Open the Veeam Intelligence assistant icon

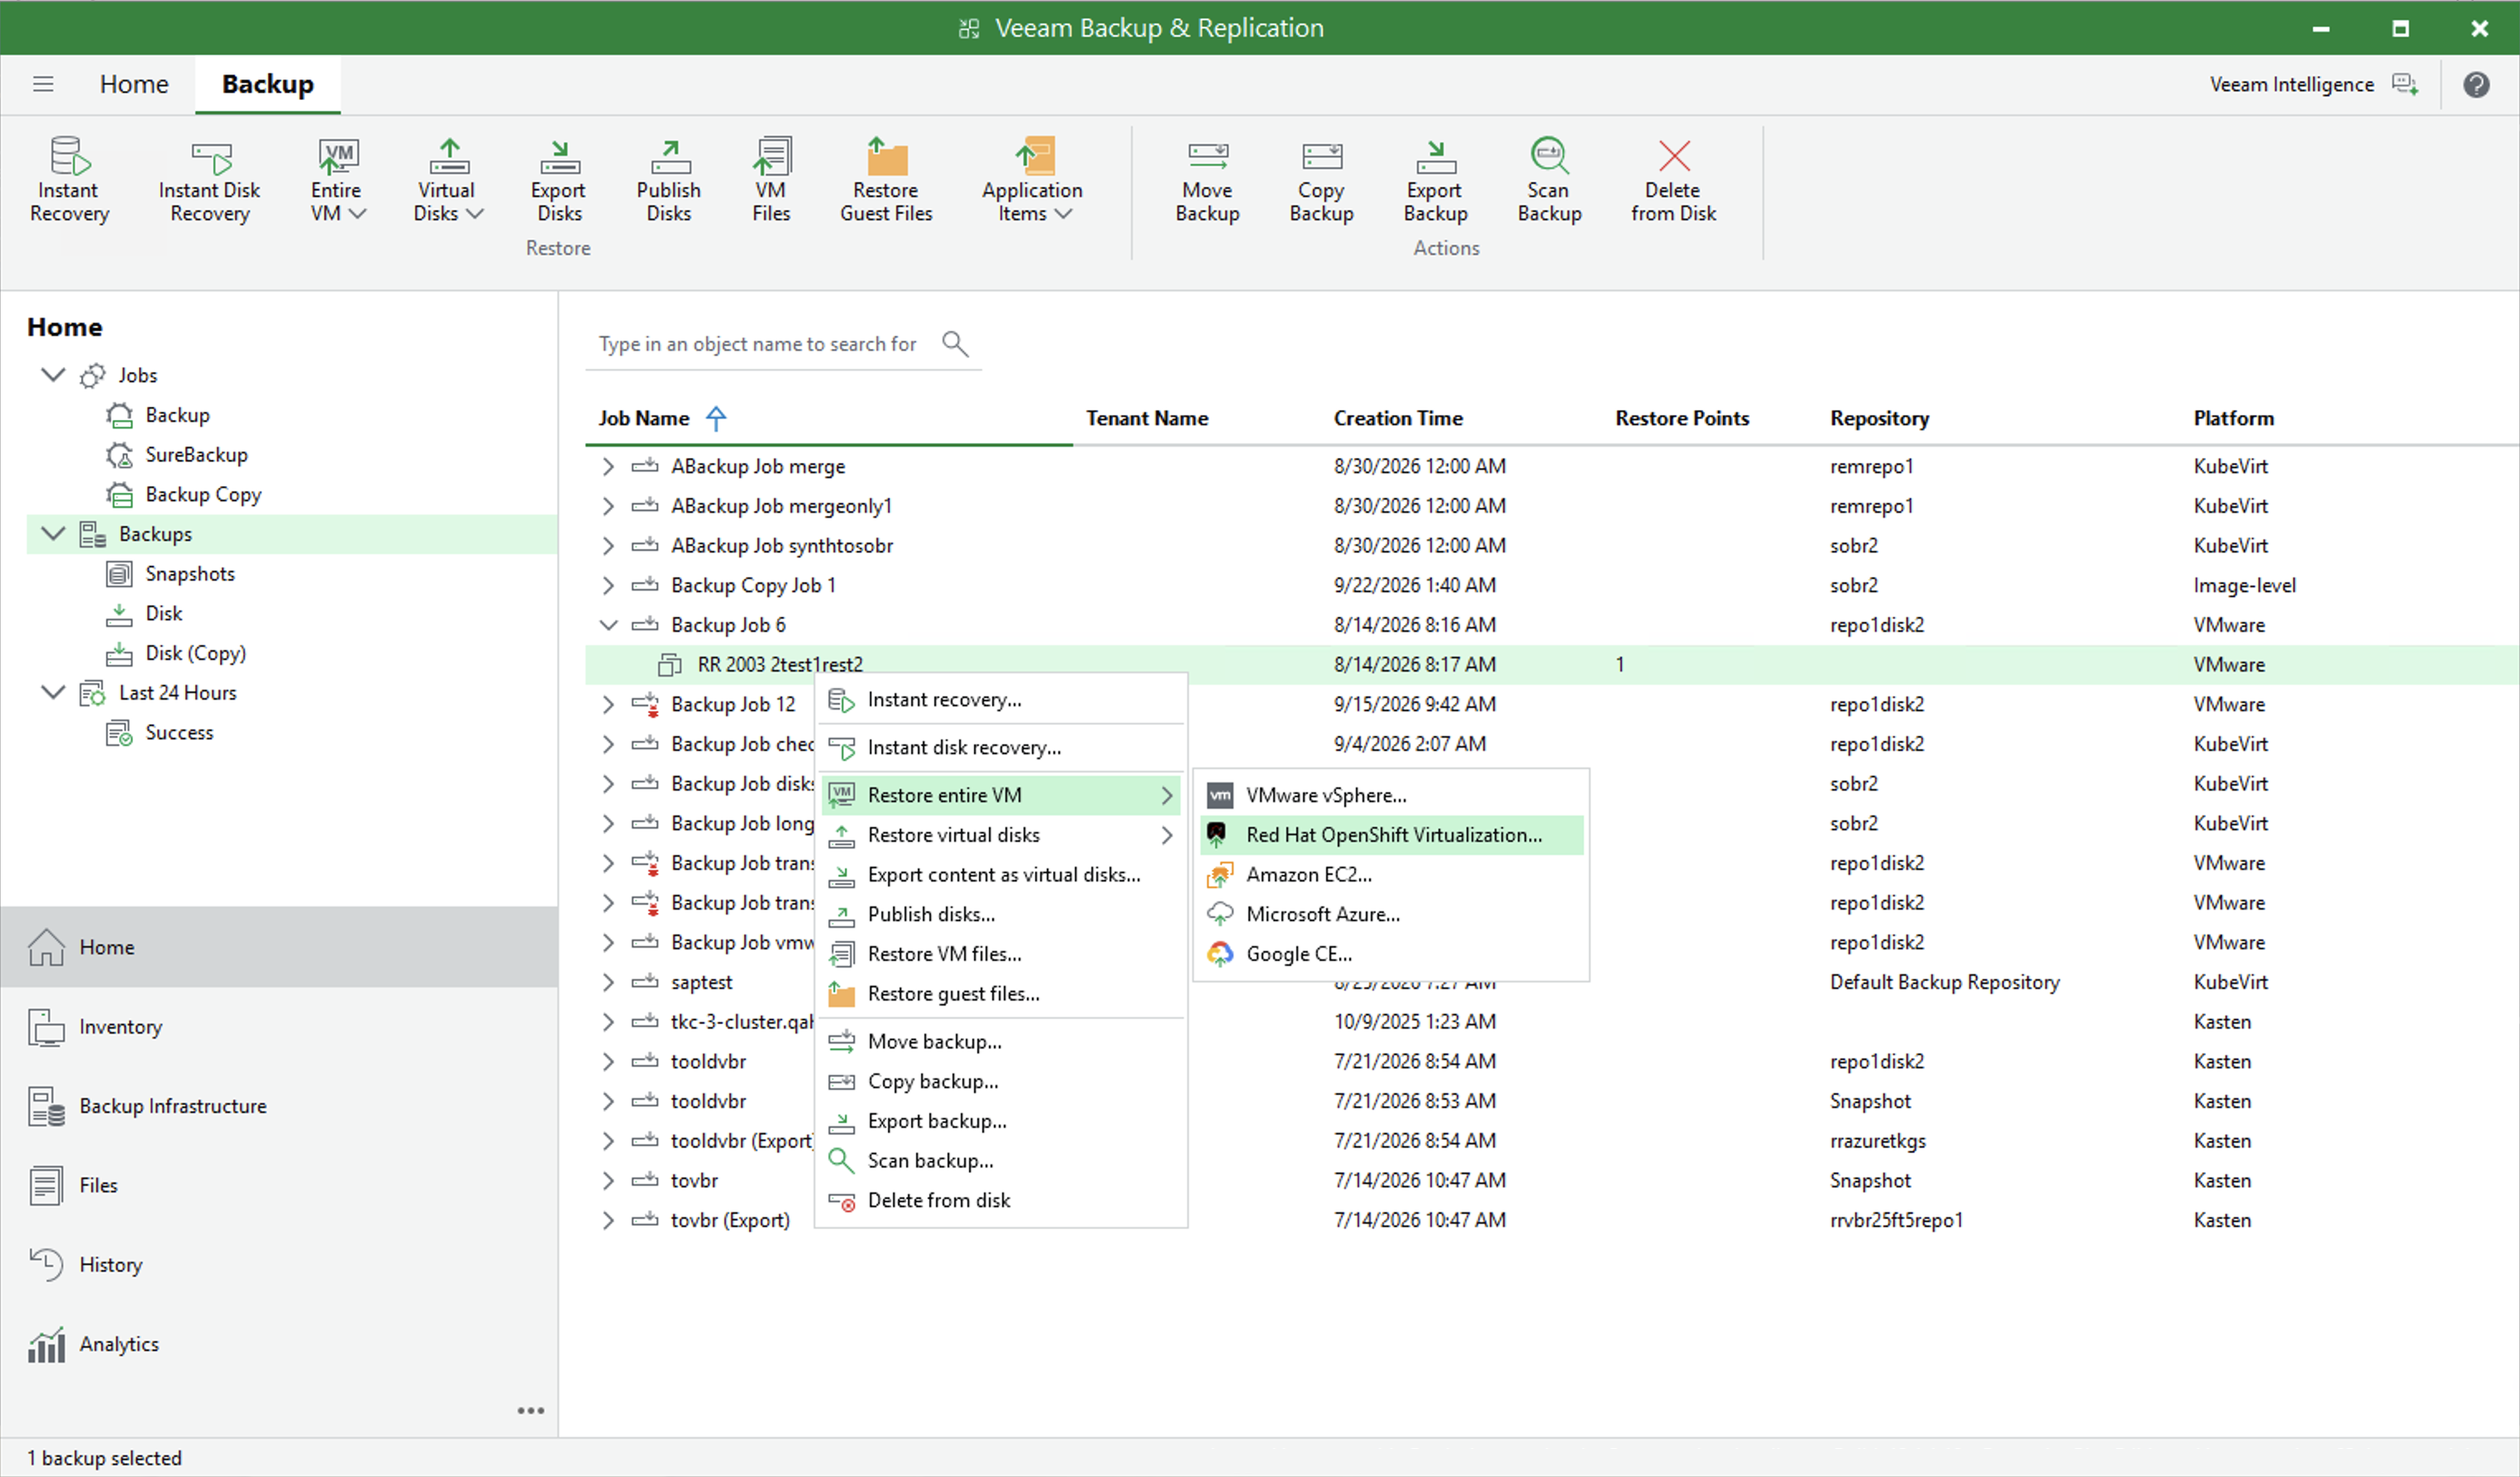tap(2406, 84)
